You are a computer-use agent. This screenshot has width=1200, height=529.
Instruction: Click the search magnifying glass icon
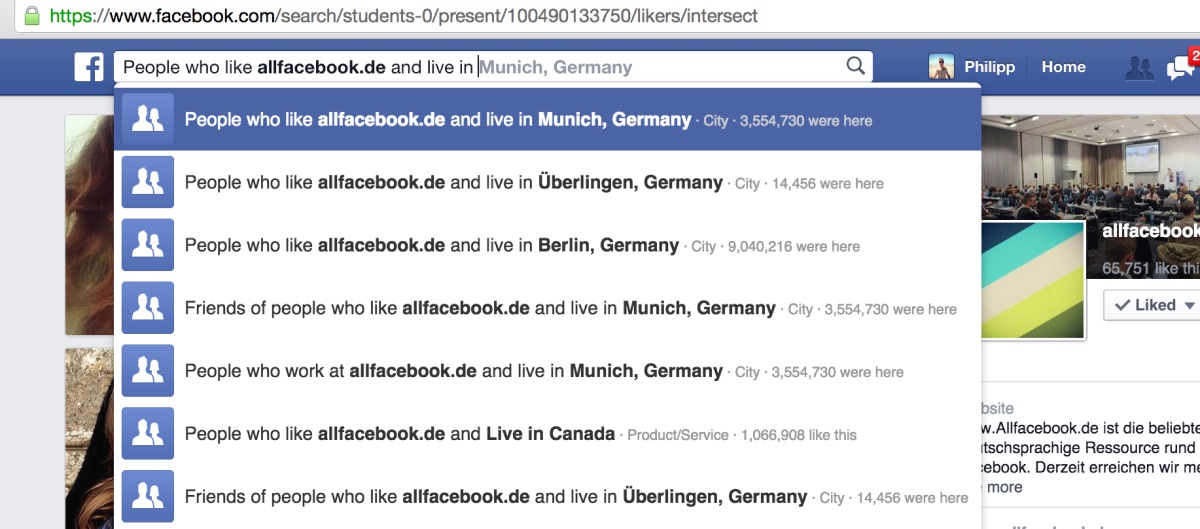pos(855,67)
